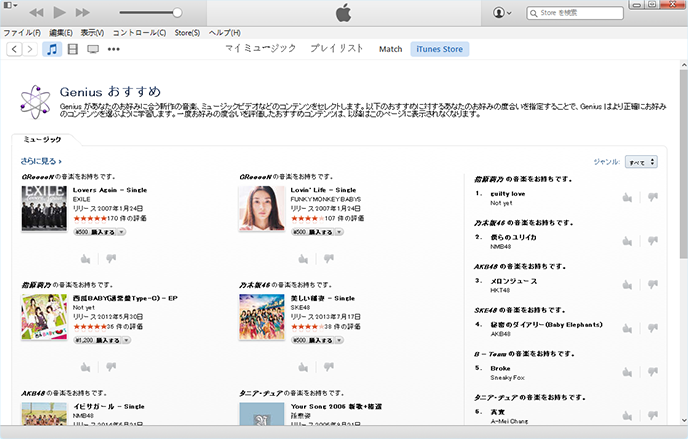
Task: Click the Store search field
Action: [575, 13]
